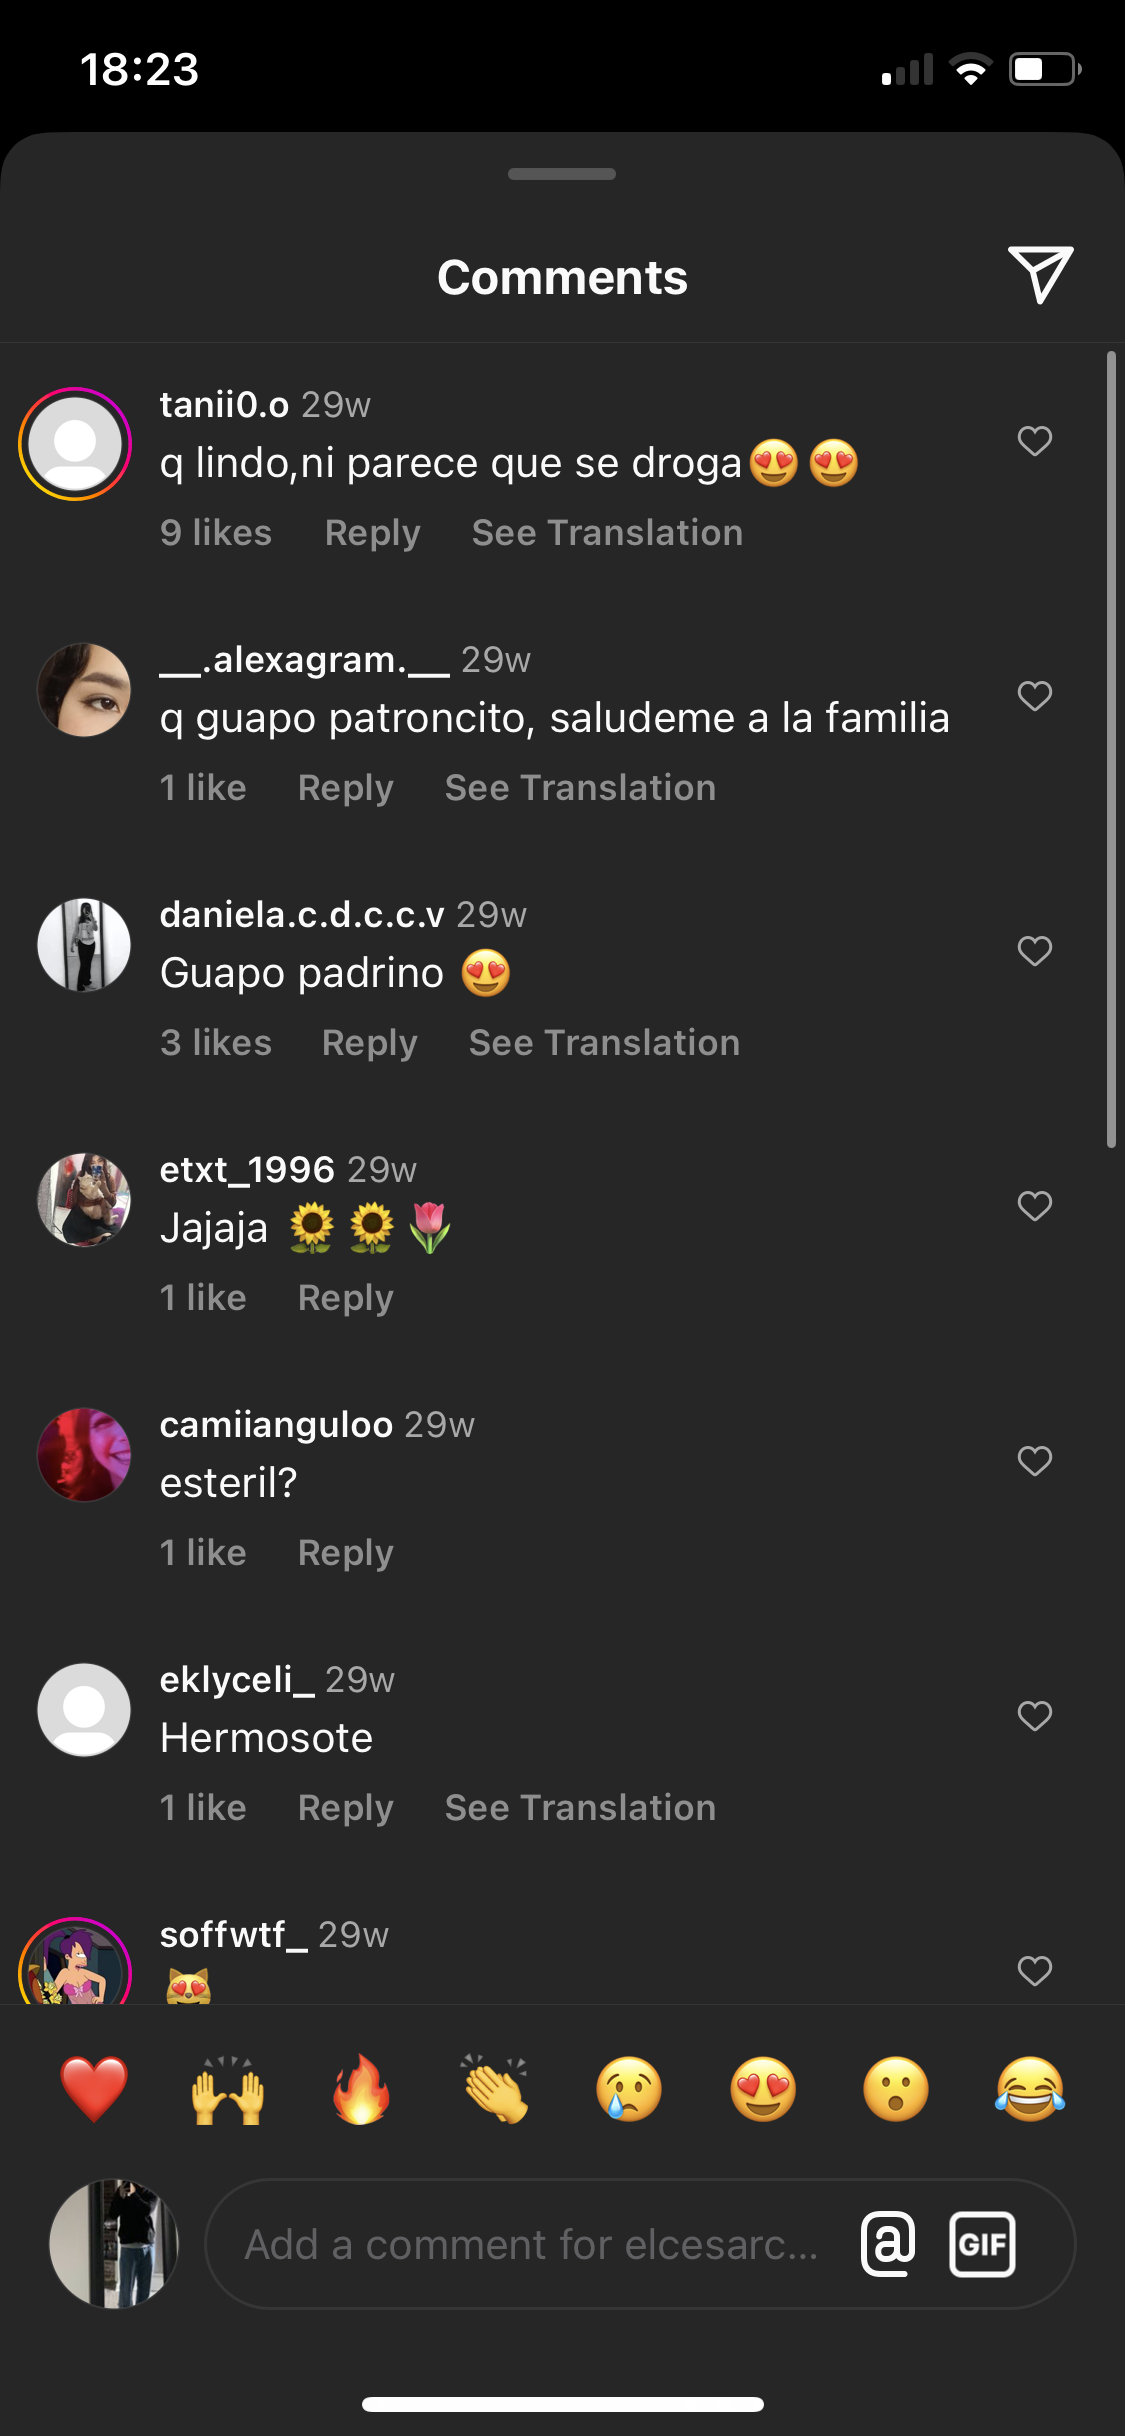Insert the crying laughing emoji
Viewport: 1125px width, 2436px height.
tap(1030, 2089)
